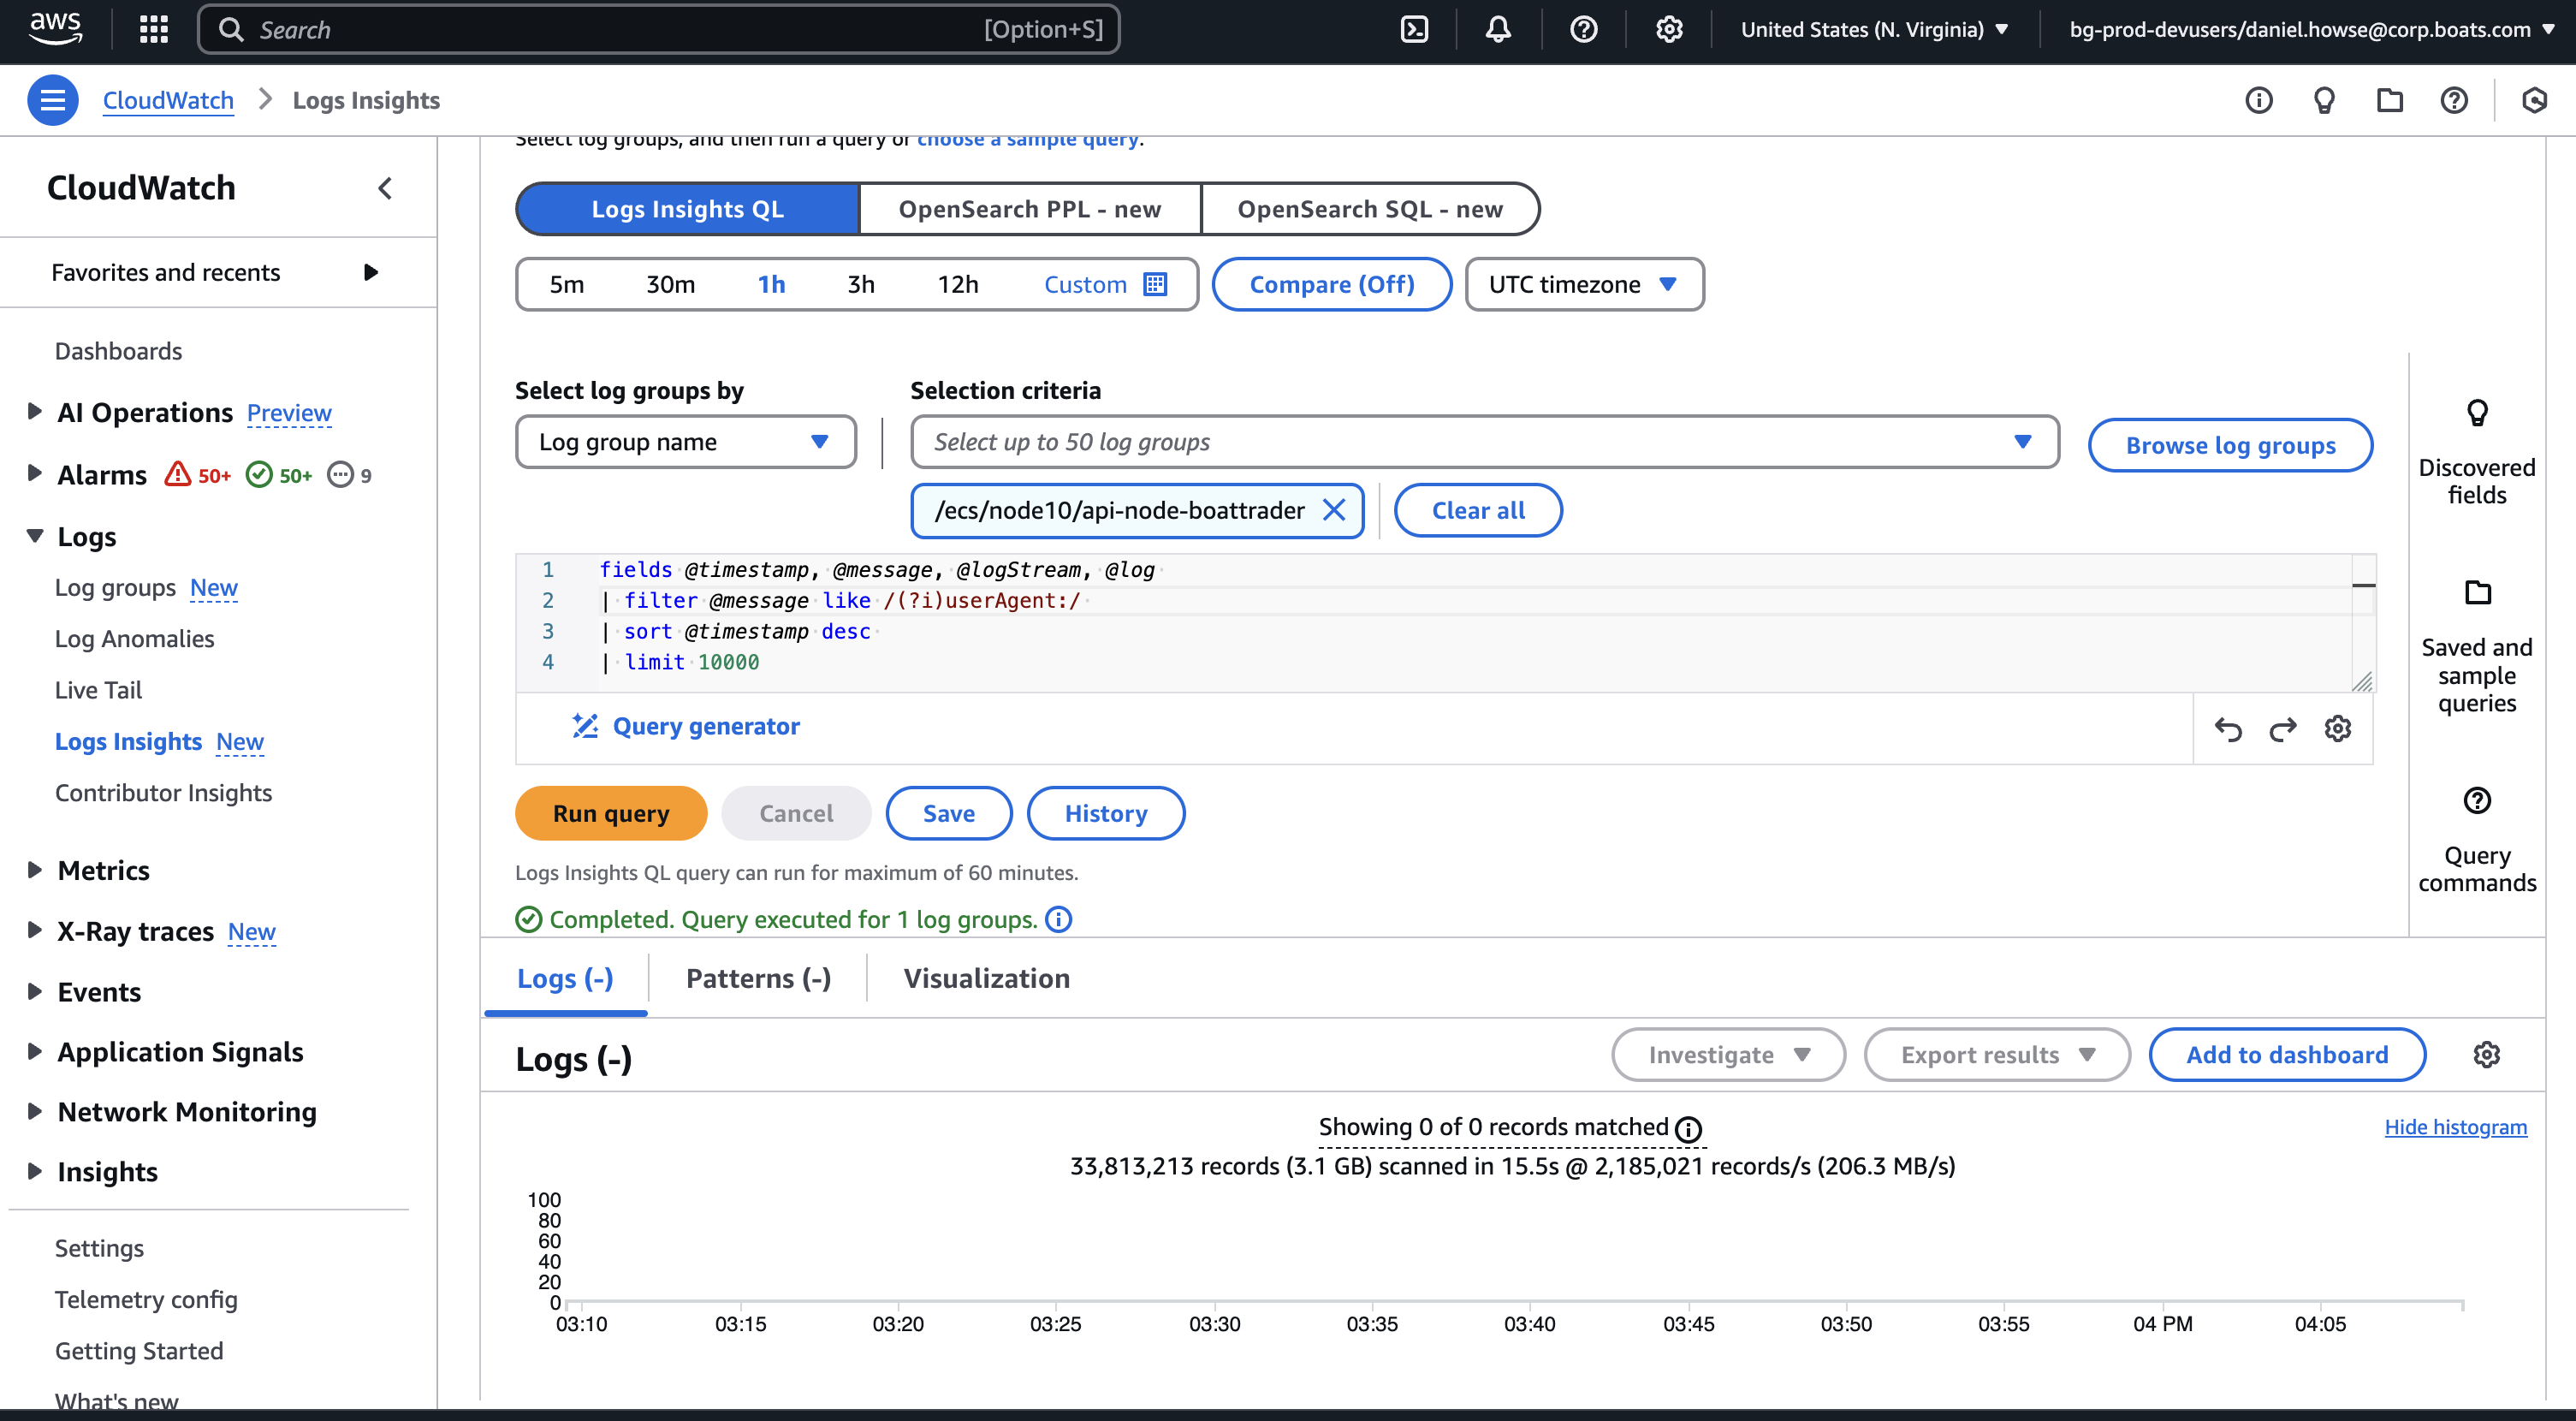Switch to OpenSearch SQL query language

1370,209
